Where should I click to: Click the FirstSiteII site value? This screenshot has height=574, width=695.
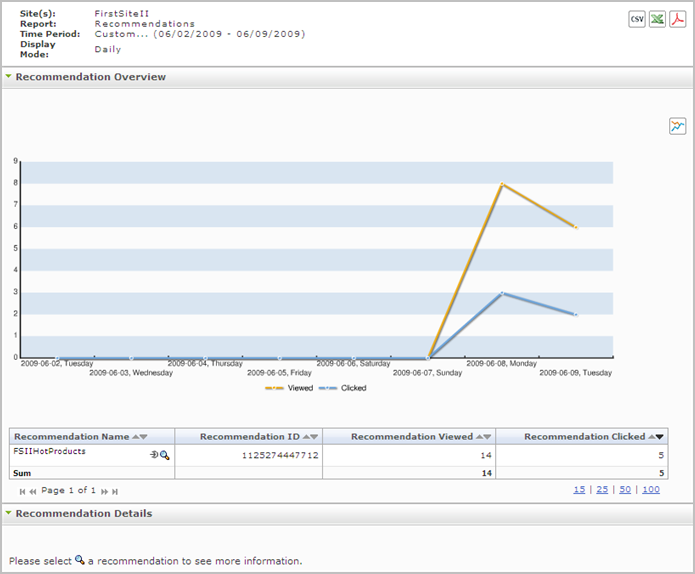tap(121, 14)
